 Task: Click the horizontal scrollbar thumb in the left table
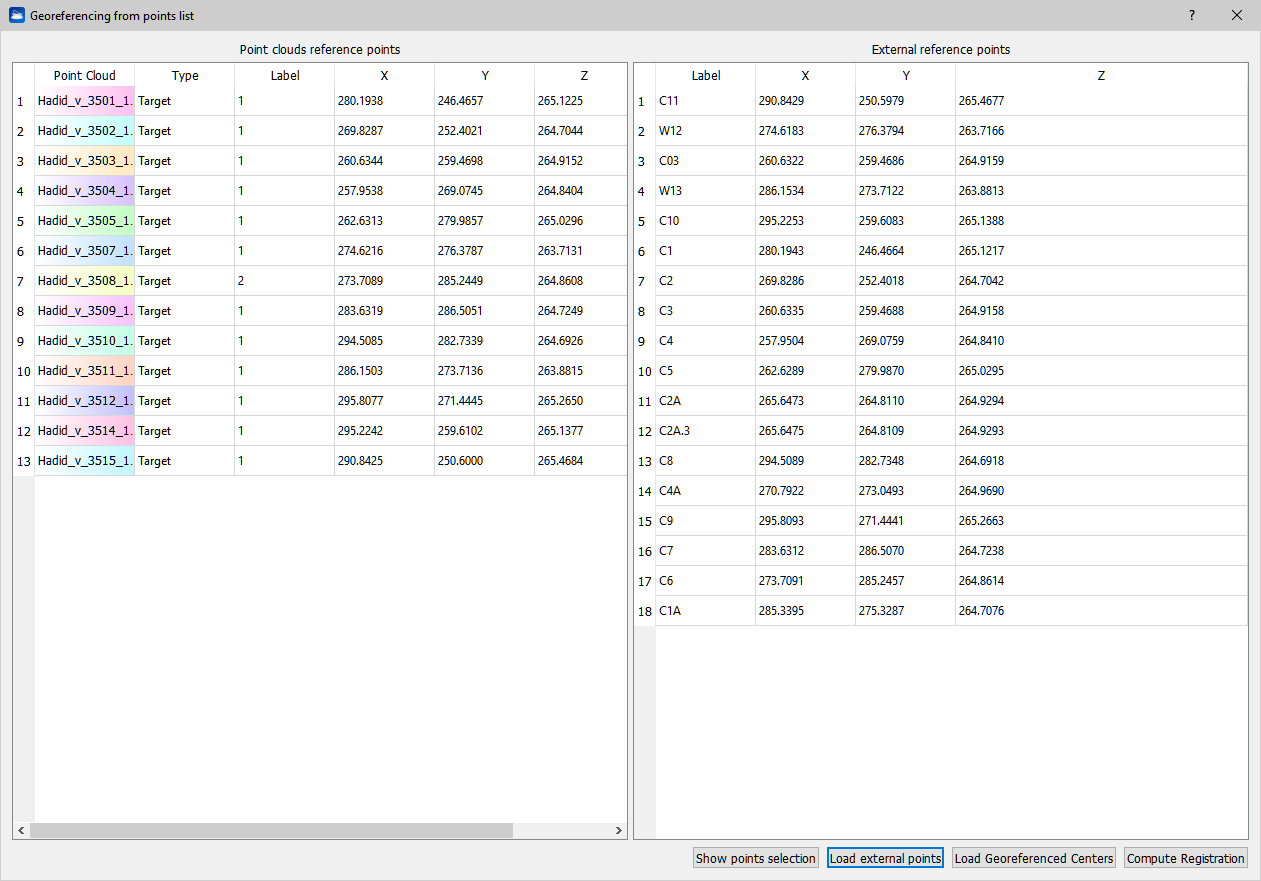click(x=271, y=831)
